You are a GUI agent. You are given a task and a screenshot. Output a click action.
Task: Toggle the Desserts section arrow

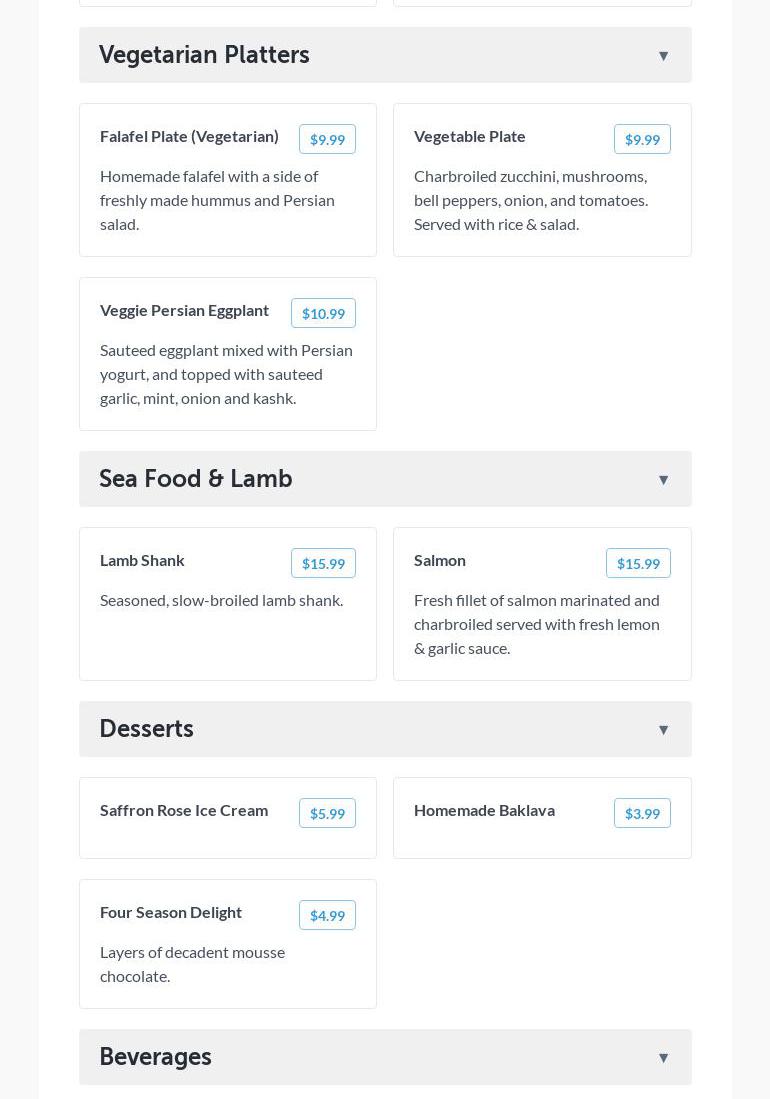point(663,730)
